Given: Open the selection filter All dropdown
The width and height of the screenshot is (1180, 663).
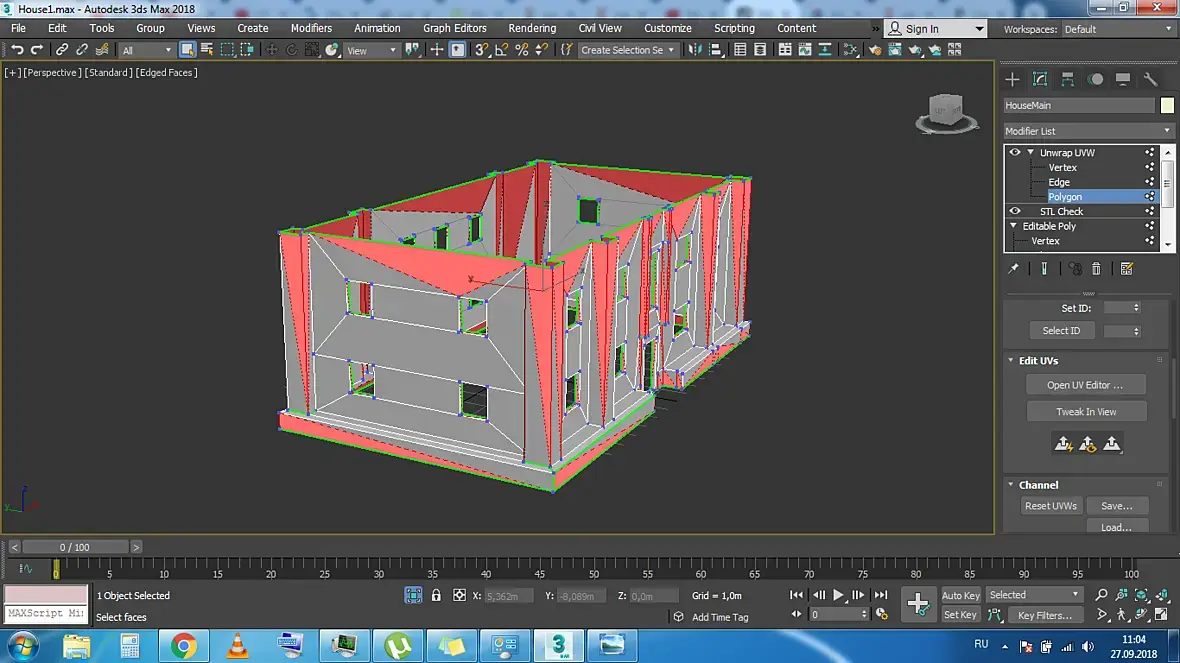Looking at the screenshot, I should tap(146, 50).
